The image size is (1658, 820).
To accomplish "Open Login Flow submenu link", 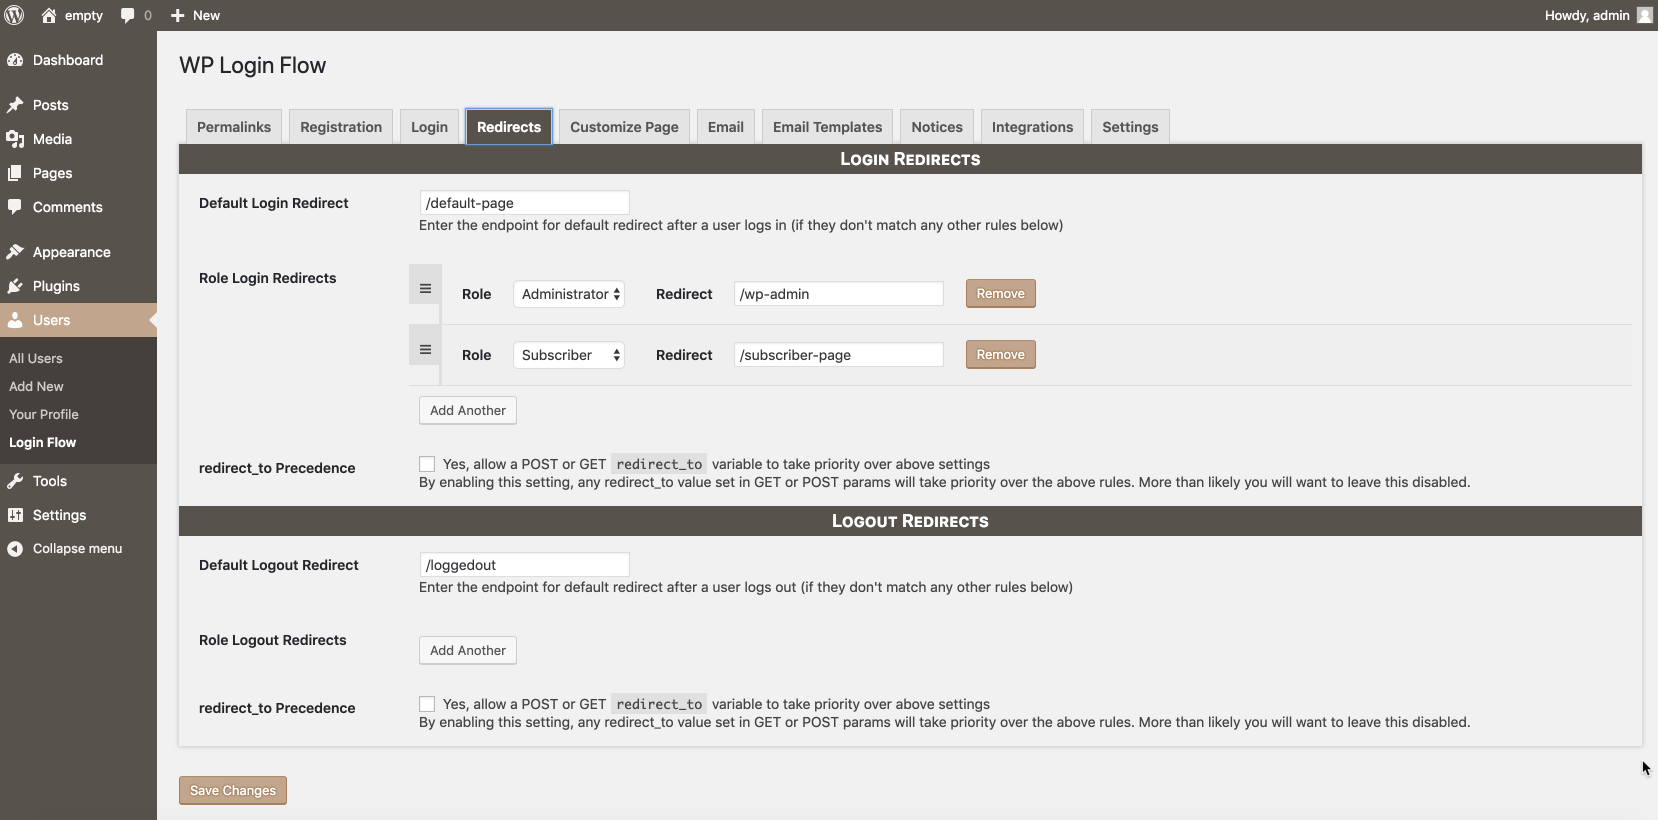I will [42, 442].
